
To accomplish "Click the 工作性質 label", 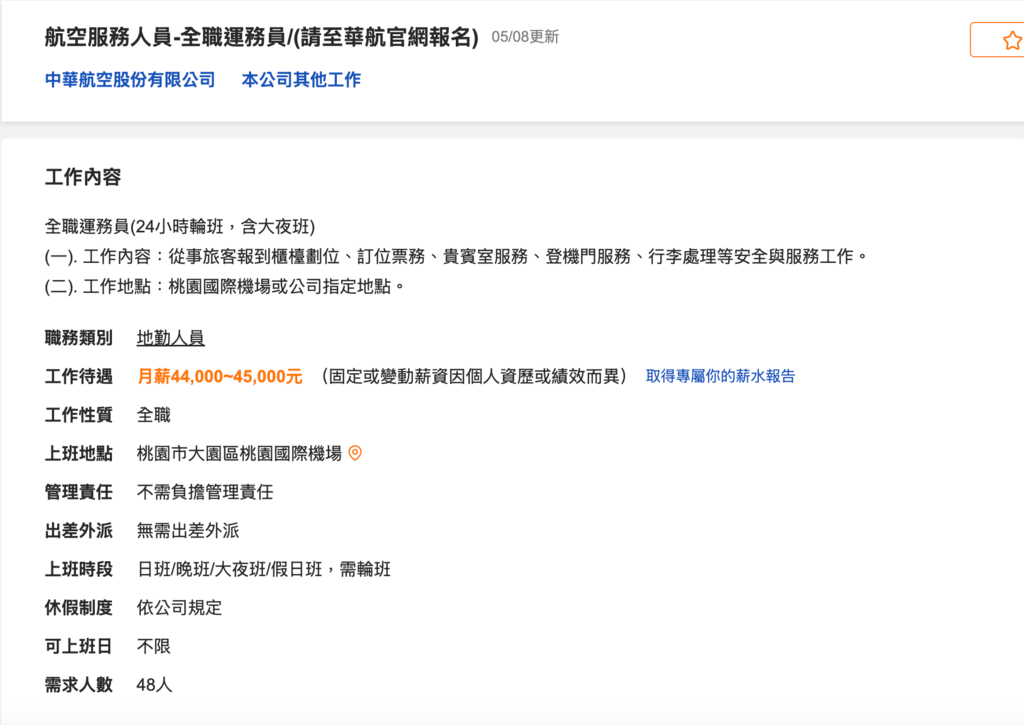I will [78, 415].
